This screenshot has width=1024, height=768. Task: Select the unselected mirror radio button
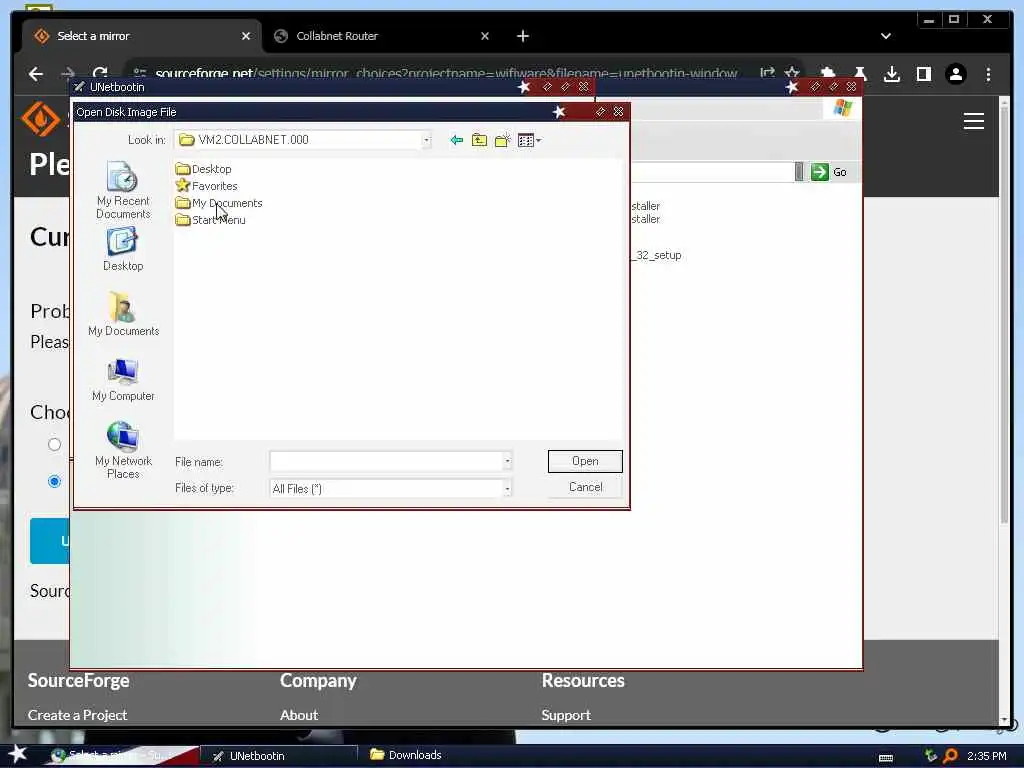pyautogui.click(x=54, y=445)
